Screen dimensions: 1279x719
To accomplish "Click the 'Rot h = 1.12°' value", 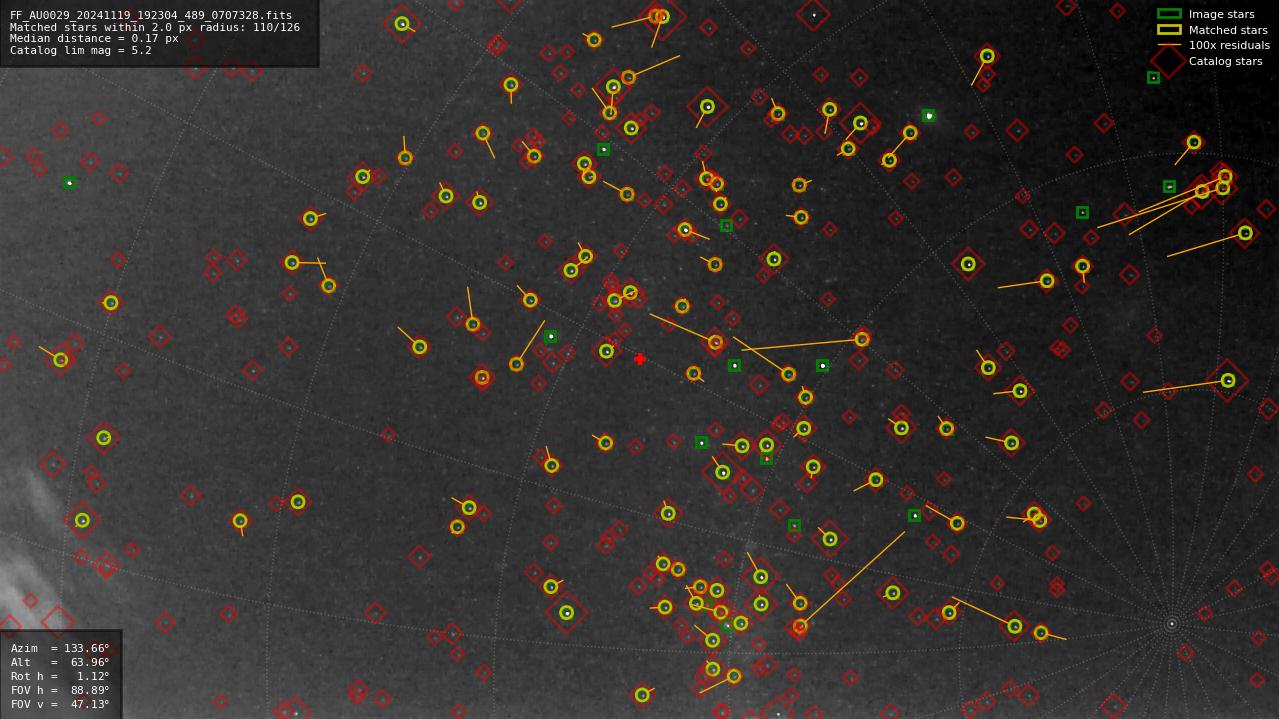I will pos(60,676).
